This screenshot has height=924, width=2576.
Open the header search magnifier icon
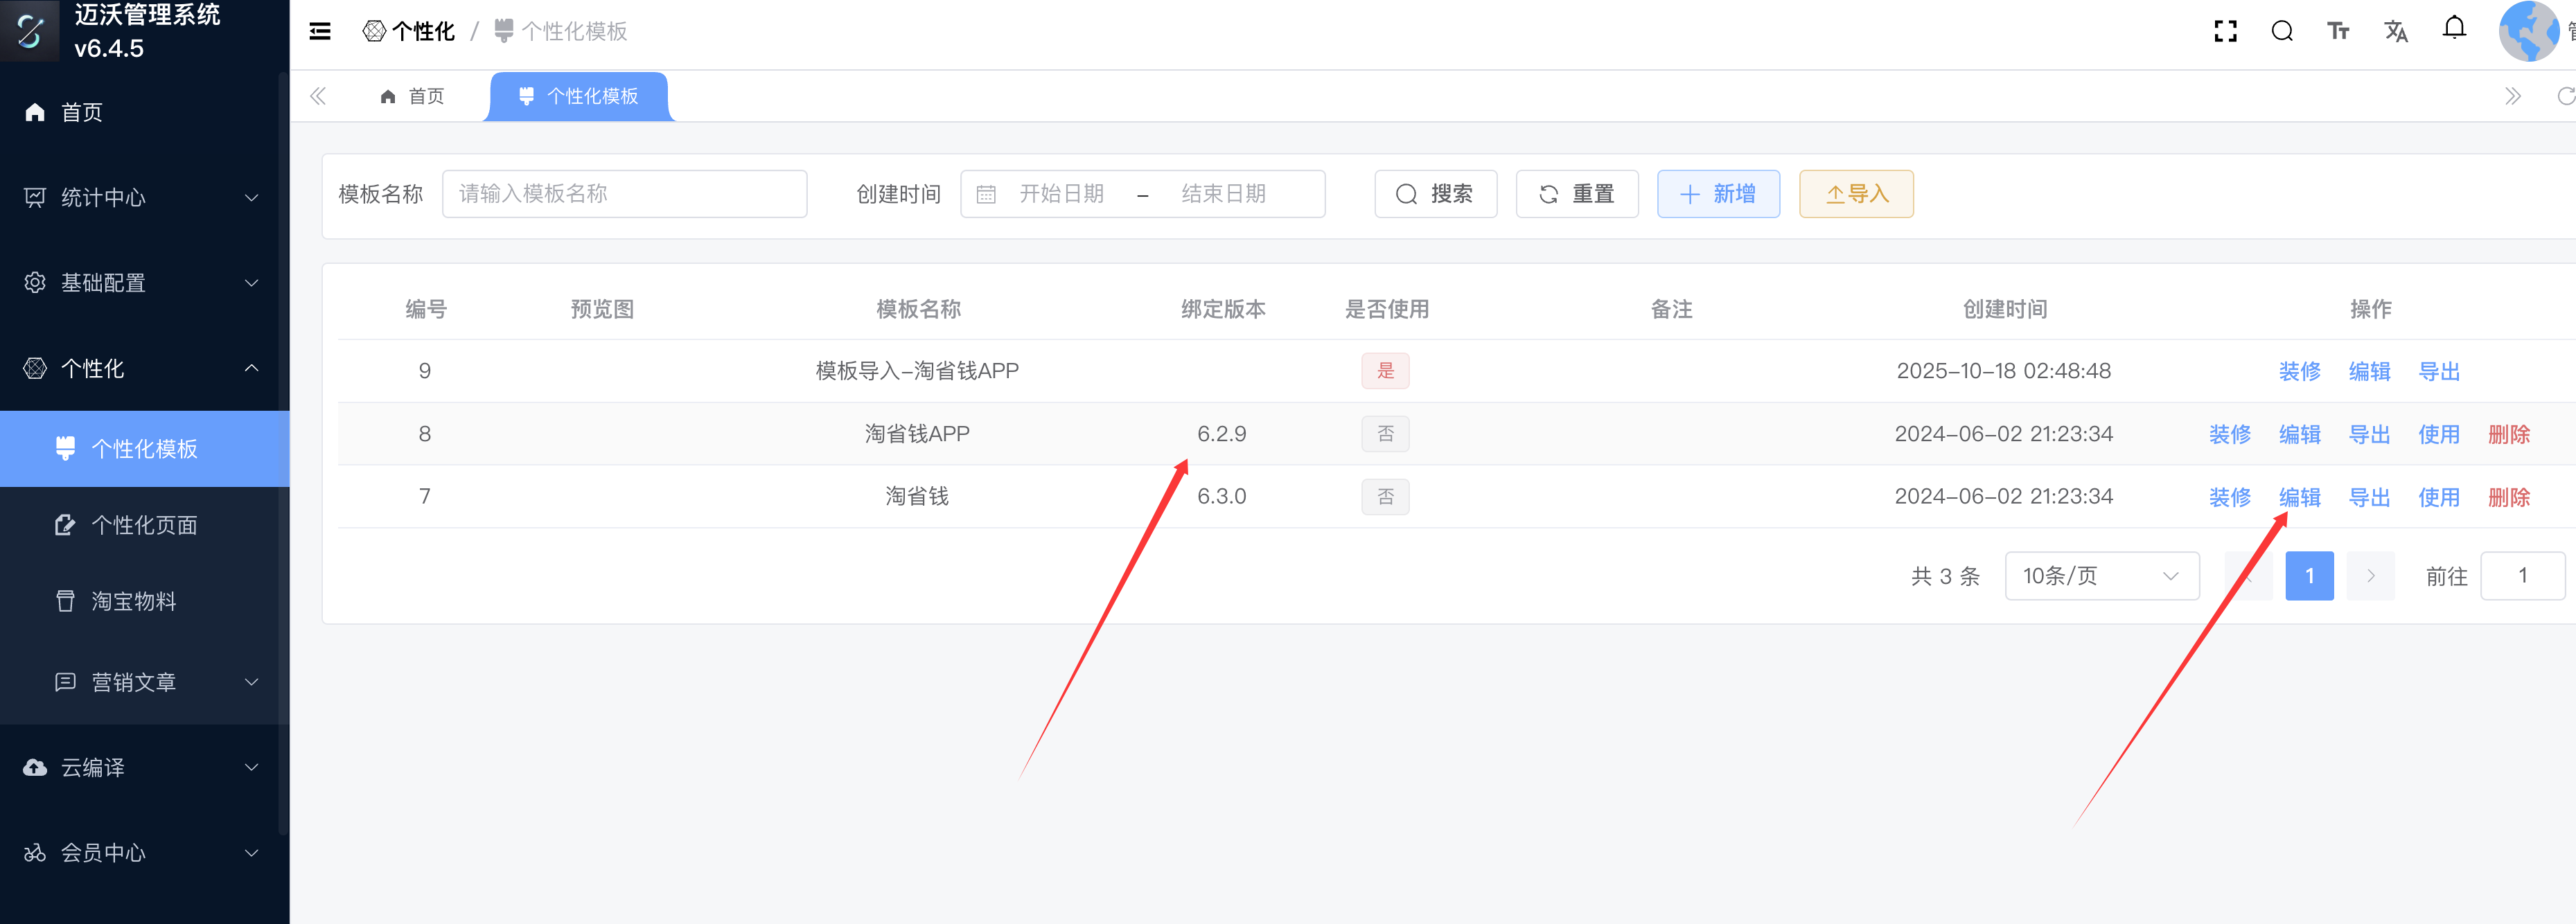2282,32
